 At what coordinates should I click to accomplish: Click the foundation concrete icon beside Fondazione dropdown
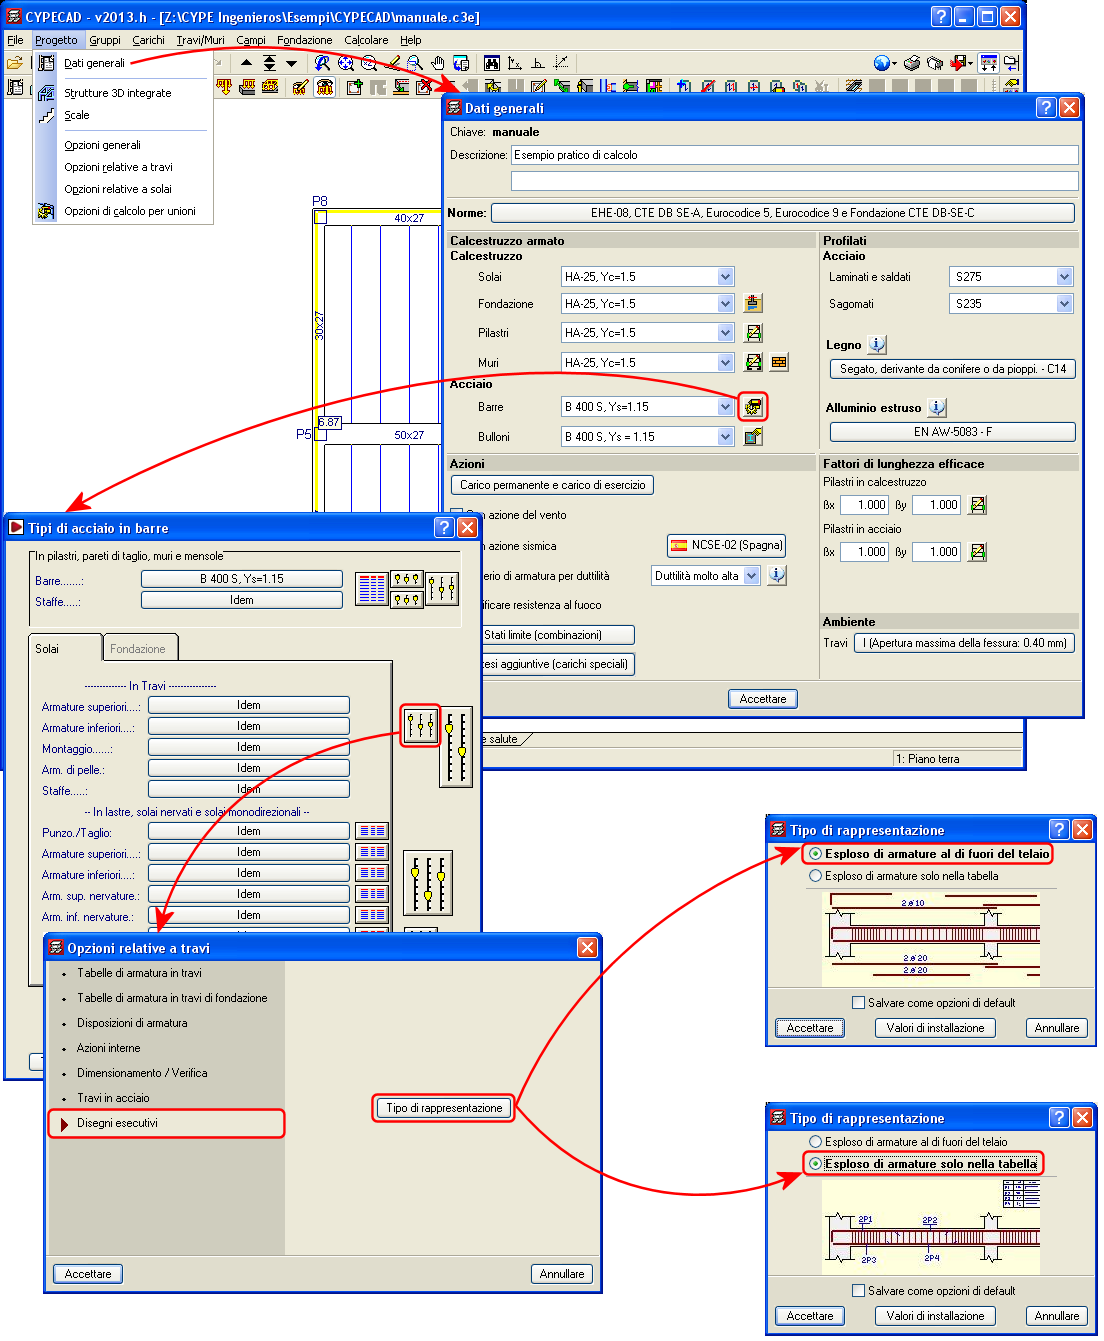point(754,303)
